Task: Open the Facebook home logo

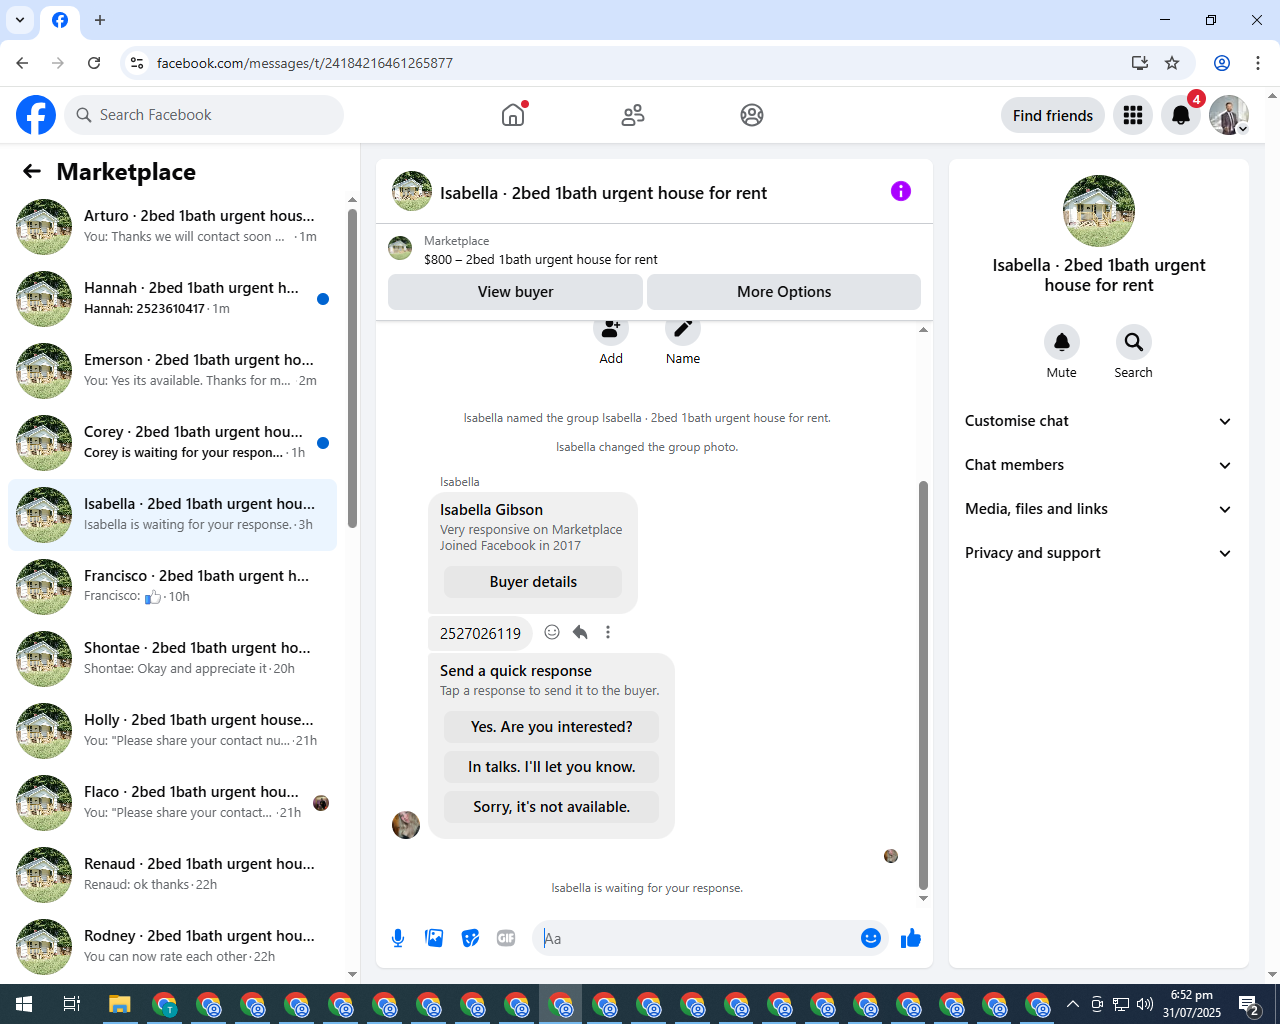Action: tap(36, 115)
